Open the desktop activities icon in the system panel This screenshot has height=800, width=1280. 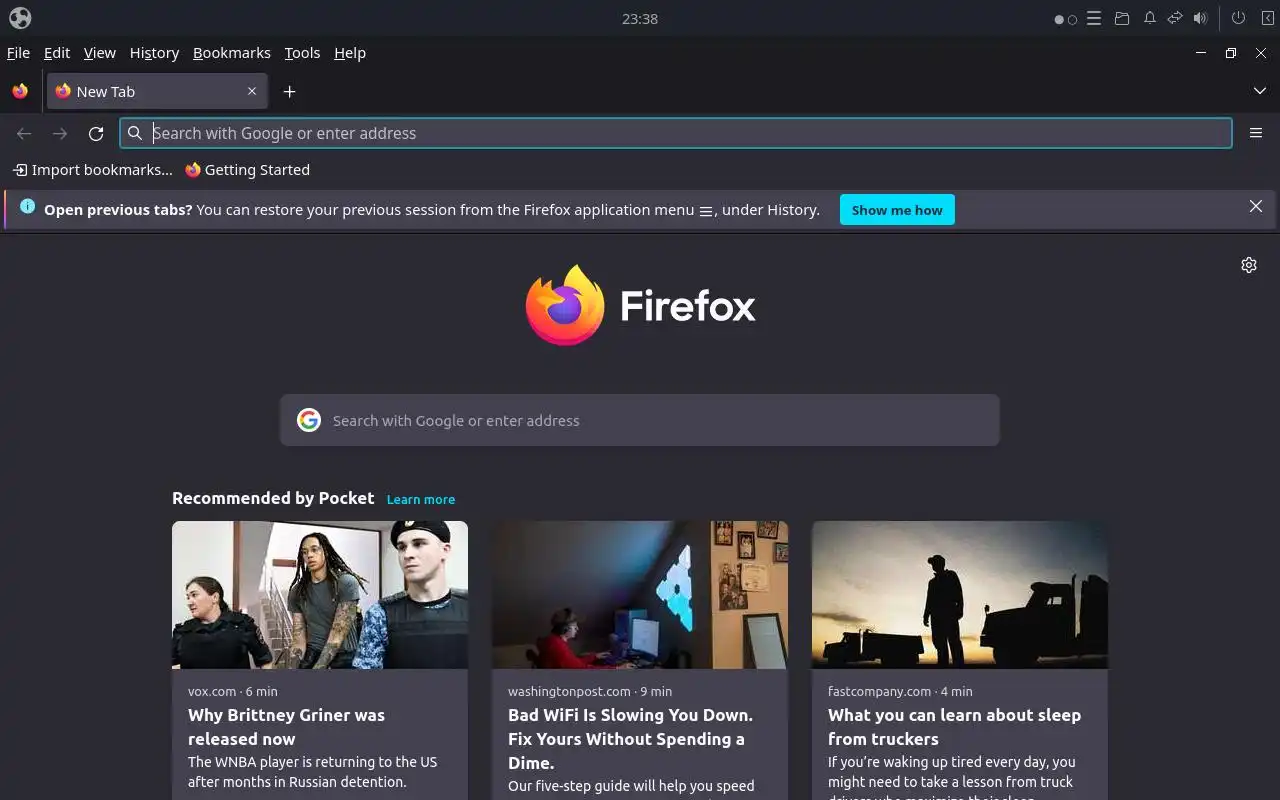(x=20, y=18)
